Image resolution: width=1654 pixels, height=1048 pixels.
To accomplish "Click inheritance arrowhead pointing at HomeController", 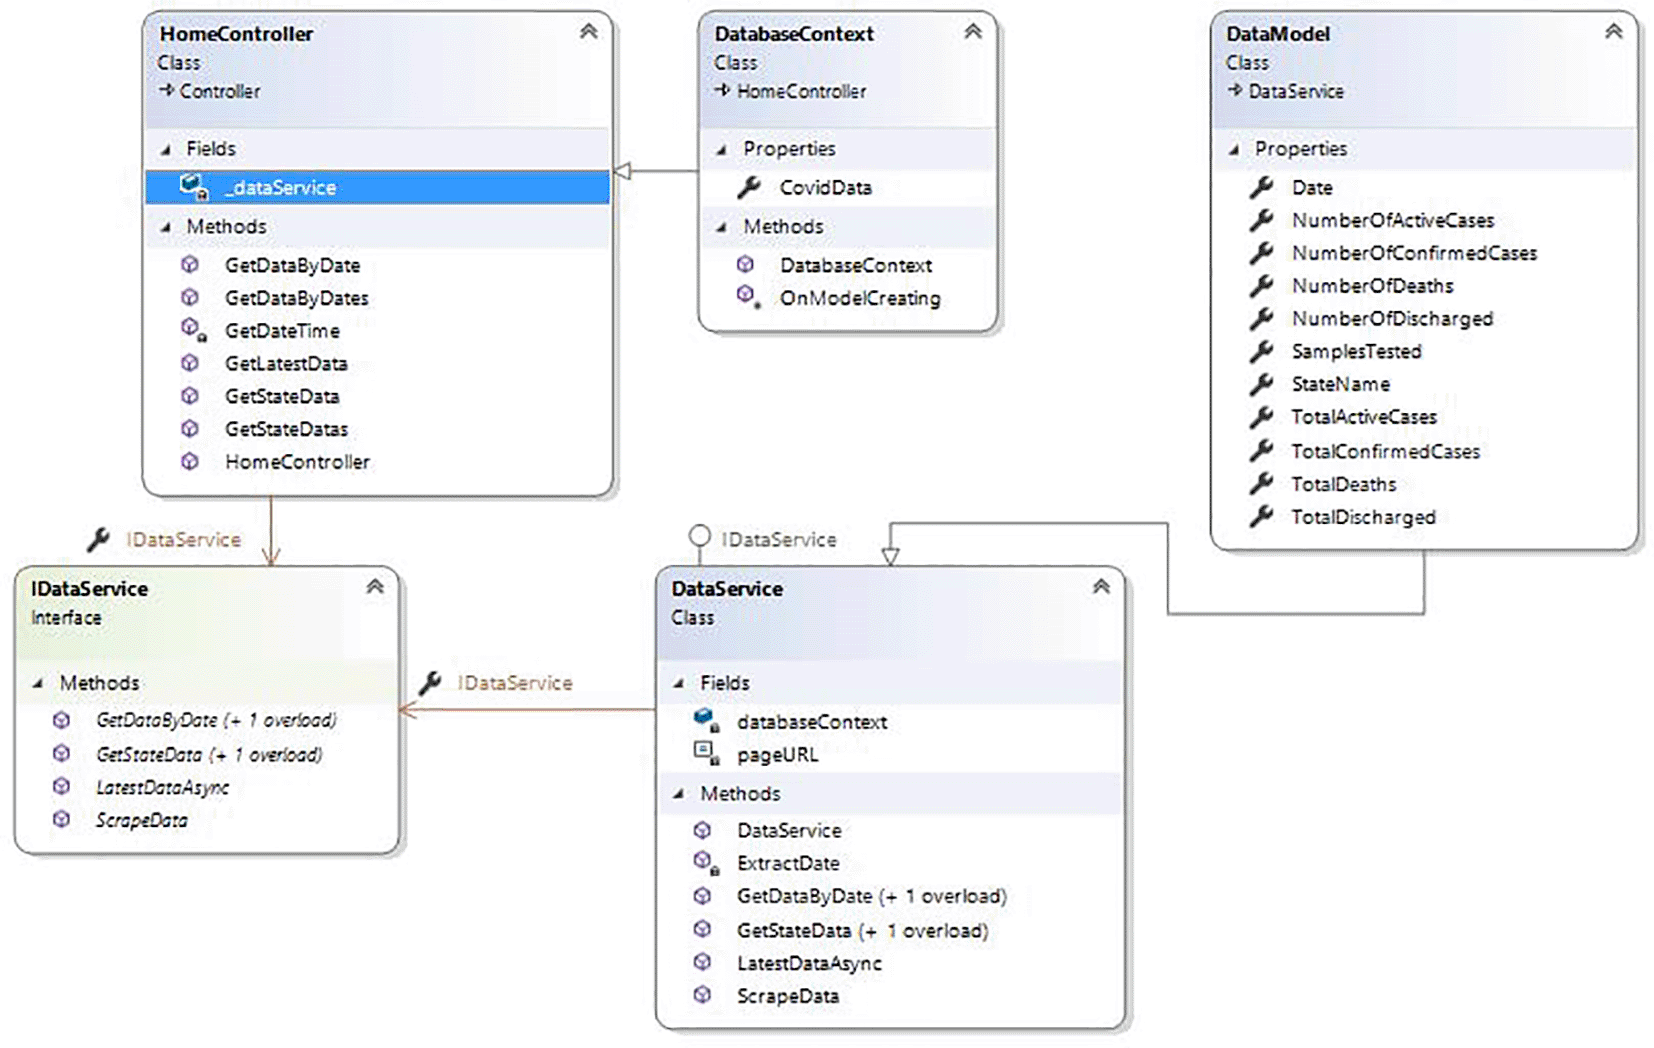I will click(x=622, y=171).
